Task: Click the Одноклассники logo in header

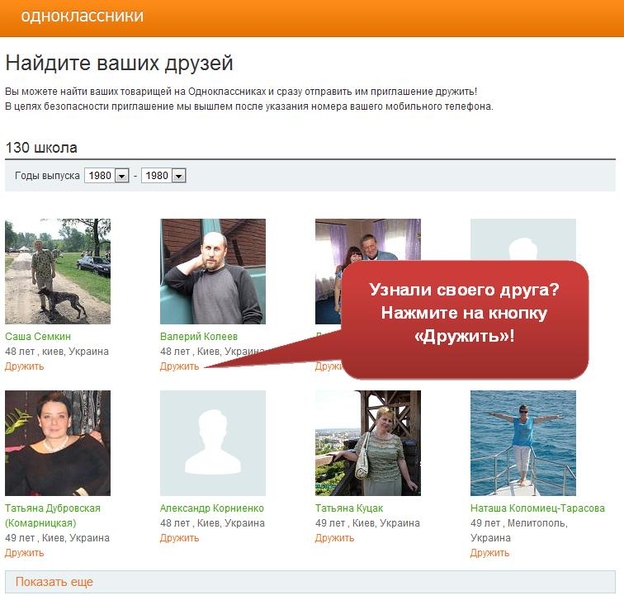Action: pyautogui.click(x=81, y=16)
